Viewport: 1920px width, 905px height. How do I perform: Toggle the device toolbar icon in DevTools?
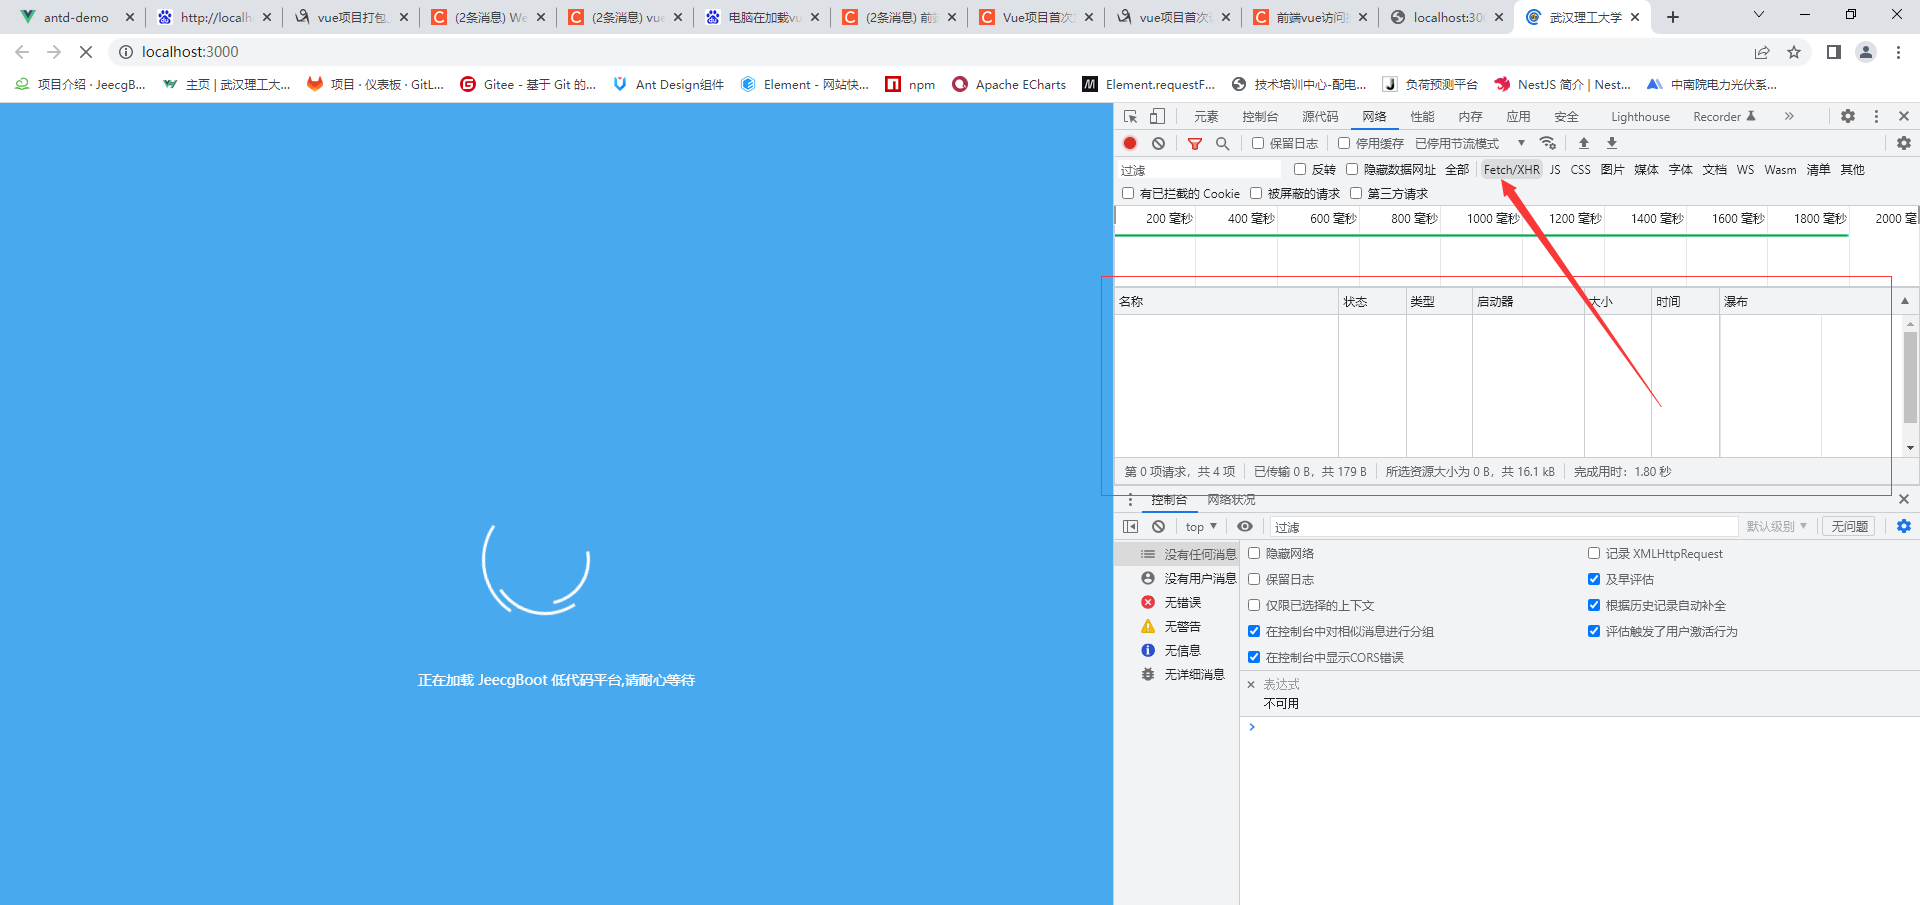1157,117
